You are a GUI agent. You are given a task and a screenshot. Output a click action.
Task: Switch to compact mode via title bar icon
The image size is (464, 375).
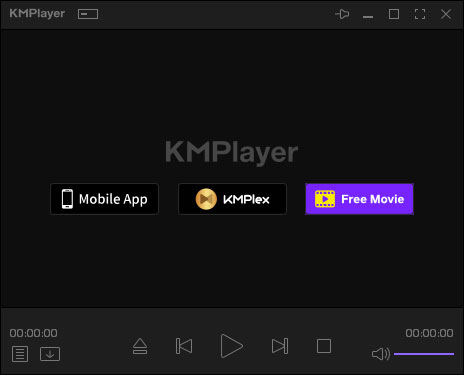coord(88,14)
